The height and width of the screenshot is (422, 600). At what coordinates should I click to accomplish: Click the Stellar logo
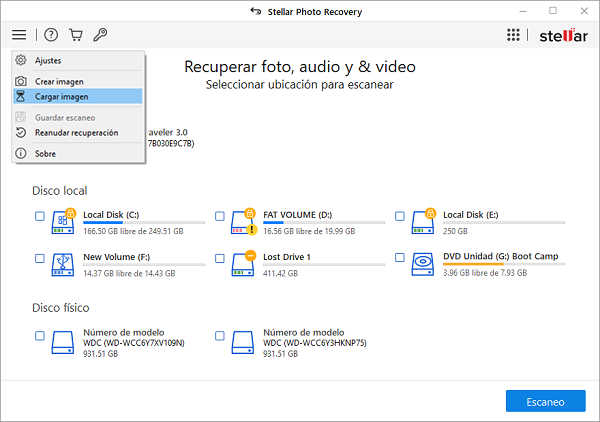[x=563, y=36]
